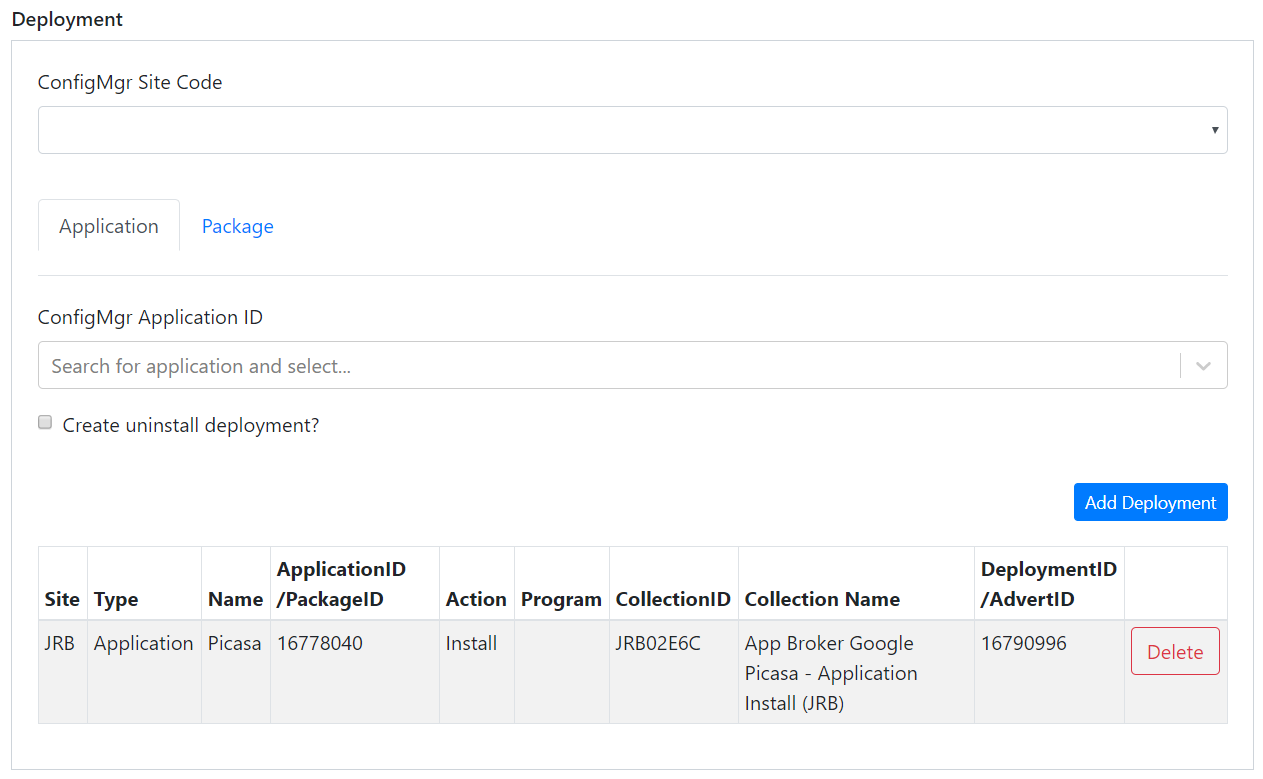Click the DeploymentID/AdvertID column header
This screenshot has height=779, width=1263.
[x=1048, y=584]
